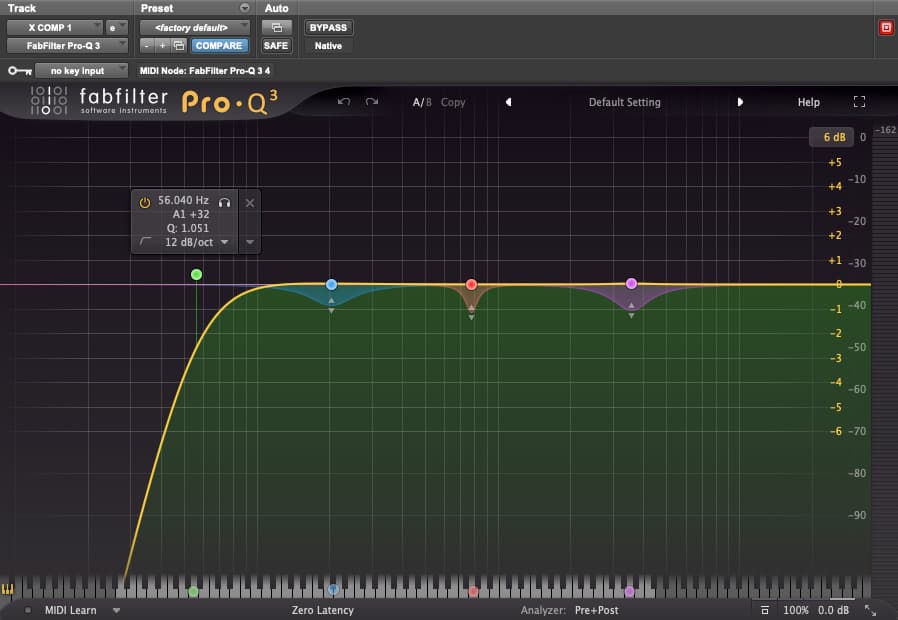
Task: Solo band with headphones icon
Action: 224,202
